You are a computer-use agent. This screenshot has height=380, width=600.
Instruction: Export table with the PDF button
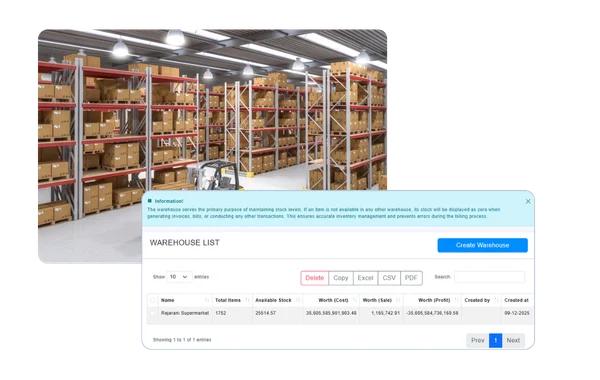pos(411,278)
